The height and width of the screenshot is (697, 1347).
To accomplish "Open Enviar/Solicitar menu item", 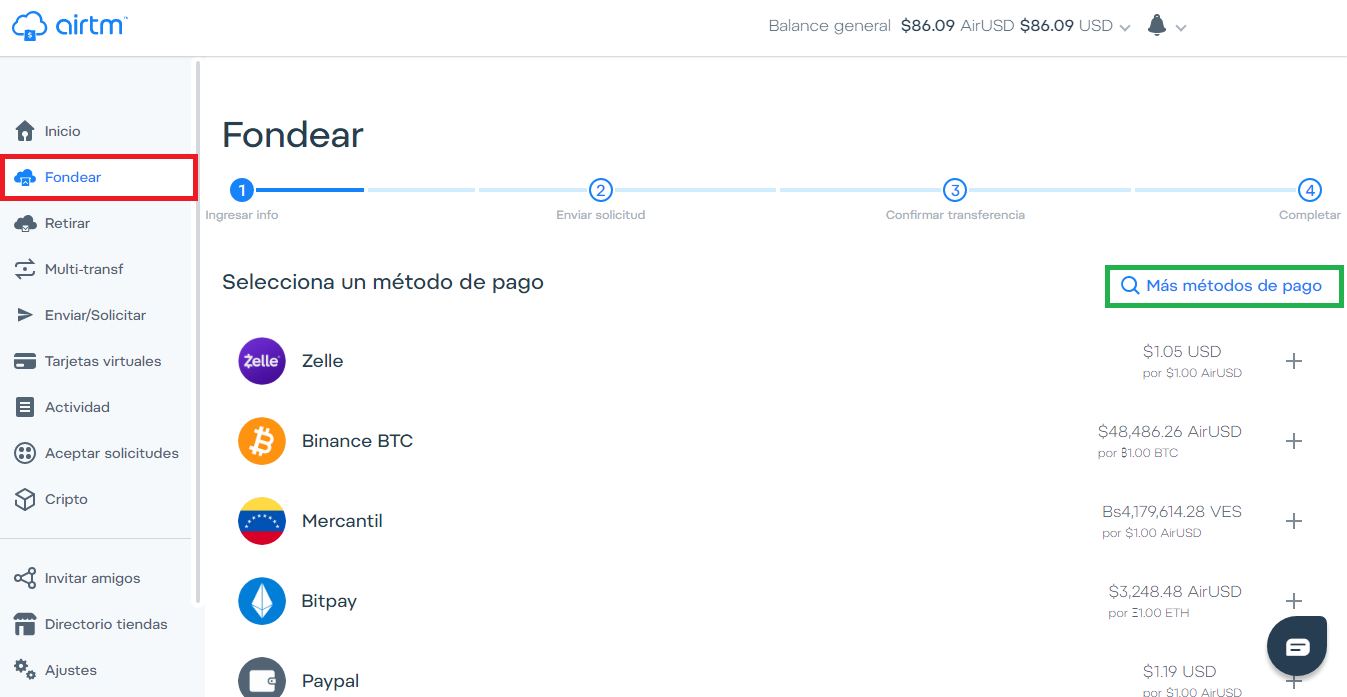I will pyautogui.click(x=95, y=315).
